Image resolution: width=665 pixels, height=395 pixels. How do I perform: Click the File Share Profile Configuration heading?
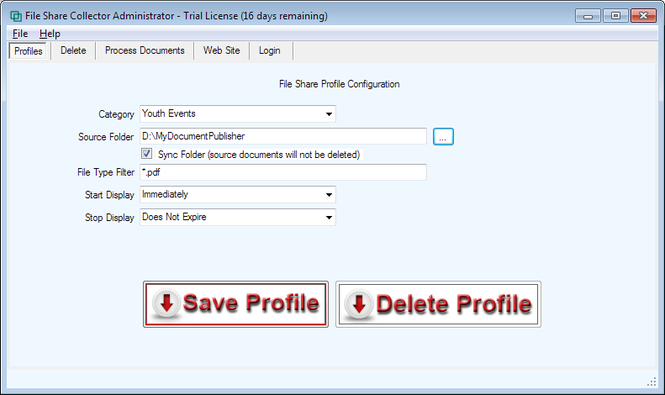(339, 84)
